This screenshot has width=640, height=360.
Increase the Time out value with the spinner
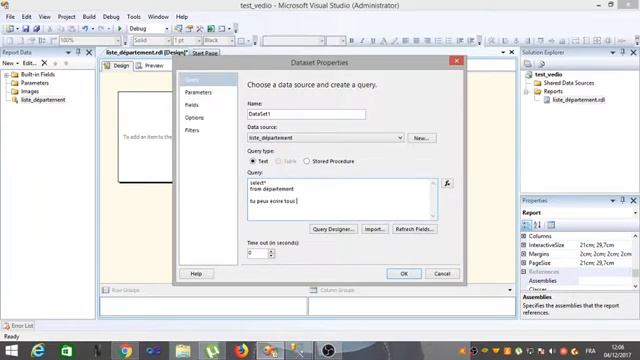pyautogui.click(x=271, y=251)
